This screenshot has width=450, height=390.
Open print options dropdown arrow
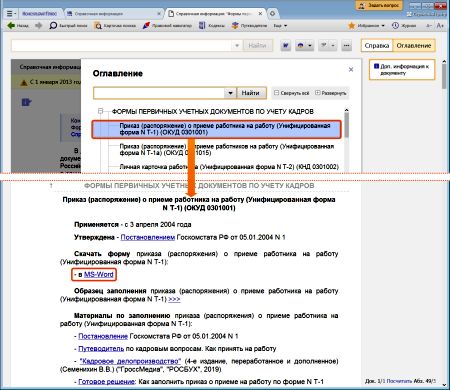click(x=310, y=45)
